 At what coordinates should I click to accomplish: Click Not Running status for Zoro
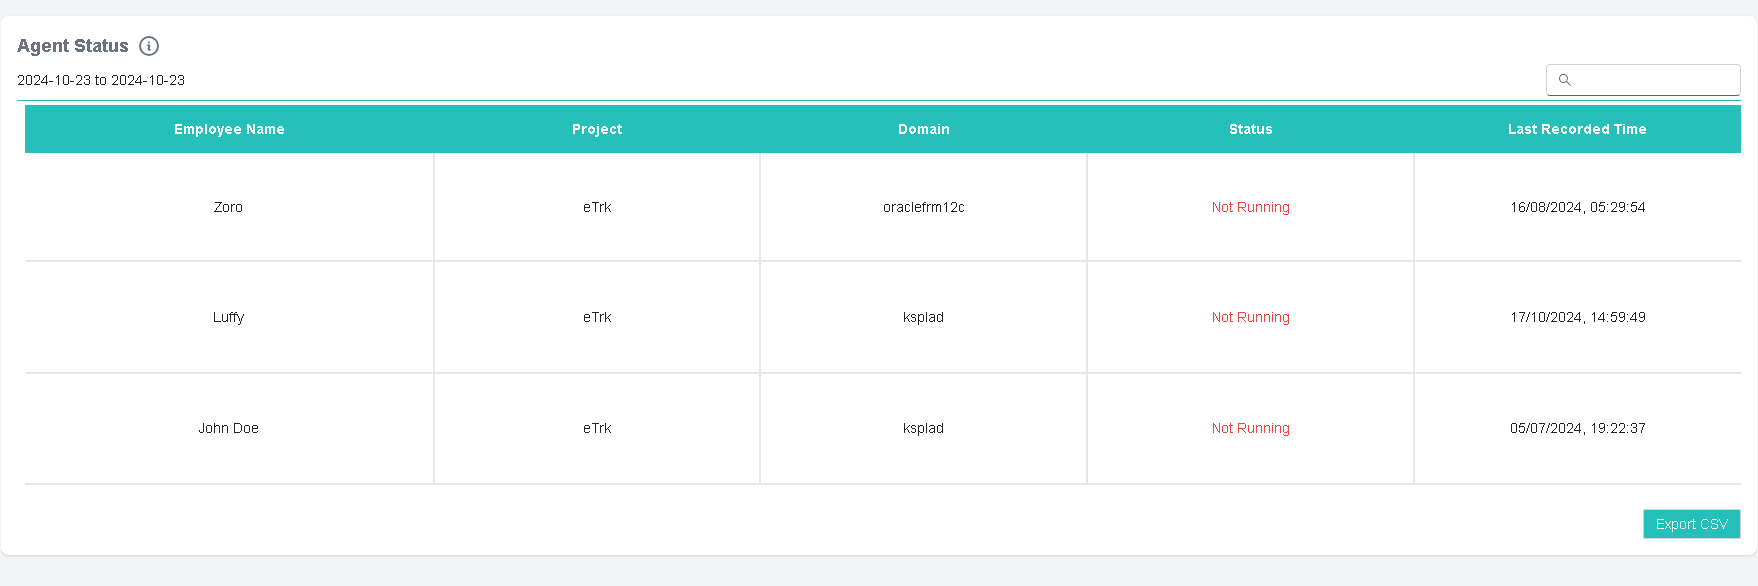1250,207
